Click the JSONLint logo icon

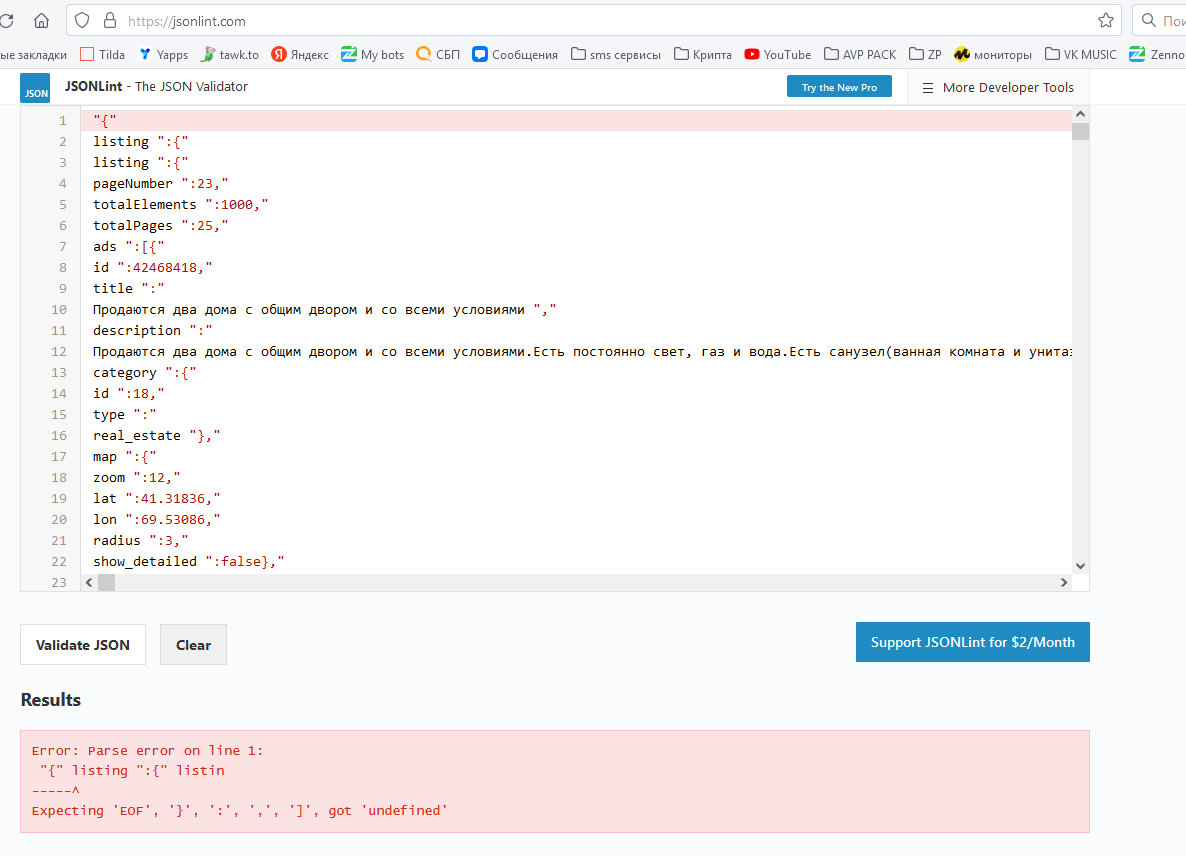35,88
